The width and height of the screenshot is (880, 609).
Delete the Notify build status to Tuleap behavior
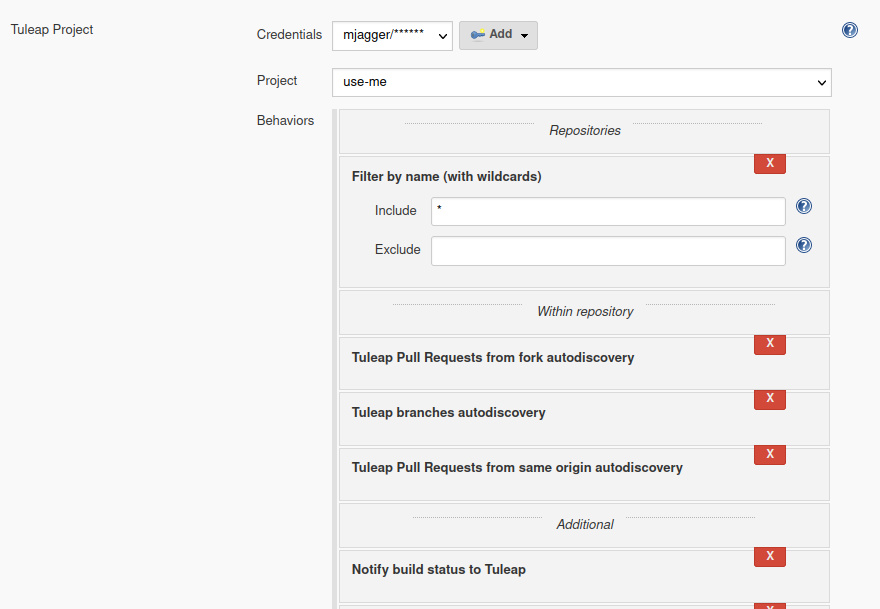769,556
